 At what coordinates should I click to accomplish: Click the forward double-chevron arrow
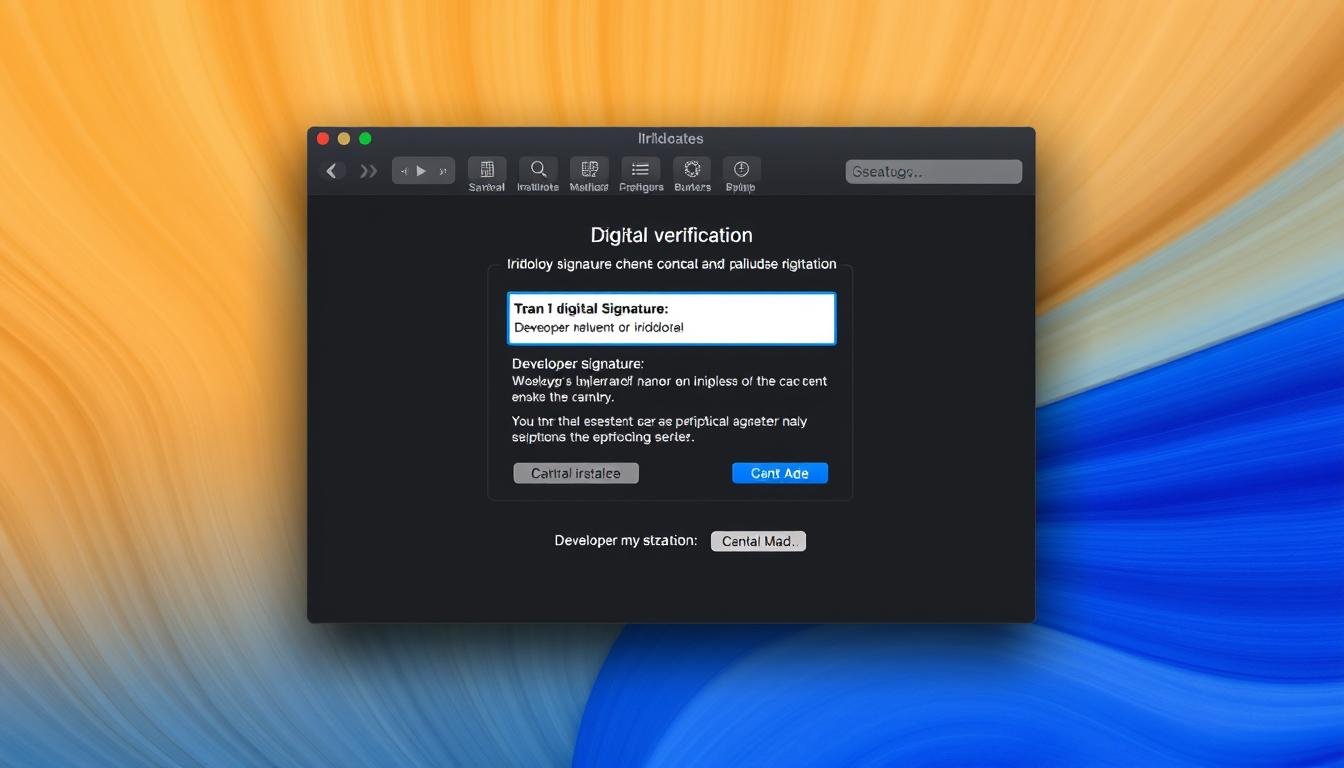(369, 171)
